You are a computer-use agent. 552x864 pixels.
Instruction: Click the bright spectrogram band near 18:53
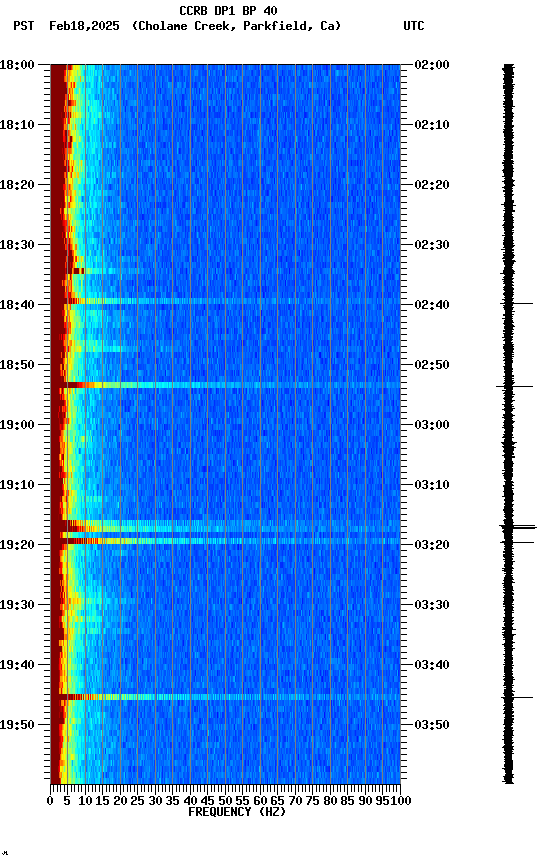point(225,385)
